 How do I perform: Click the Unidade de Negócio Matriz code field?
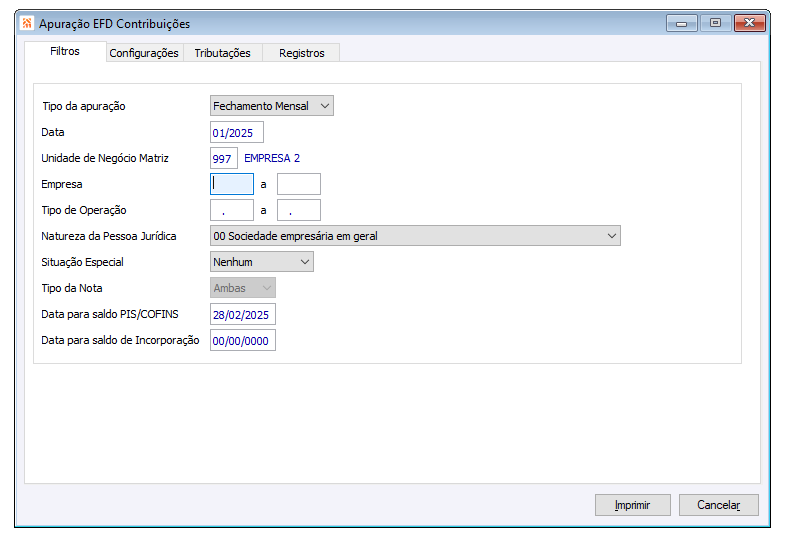[x=224, y=158]
